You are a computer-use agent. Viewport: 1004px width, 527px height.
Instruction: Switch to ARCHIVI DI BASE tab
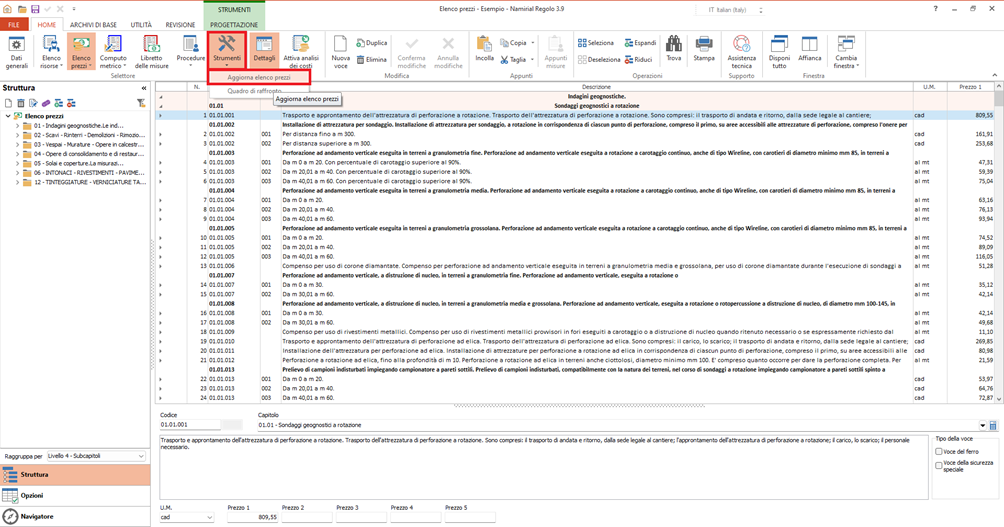point(93,25)
